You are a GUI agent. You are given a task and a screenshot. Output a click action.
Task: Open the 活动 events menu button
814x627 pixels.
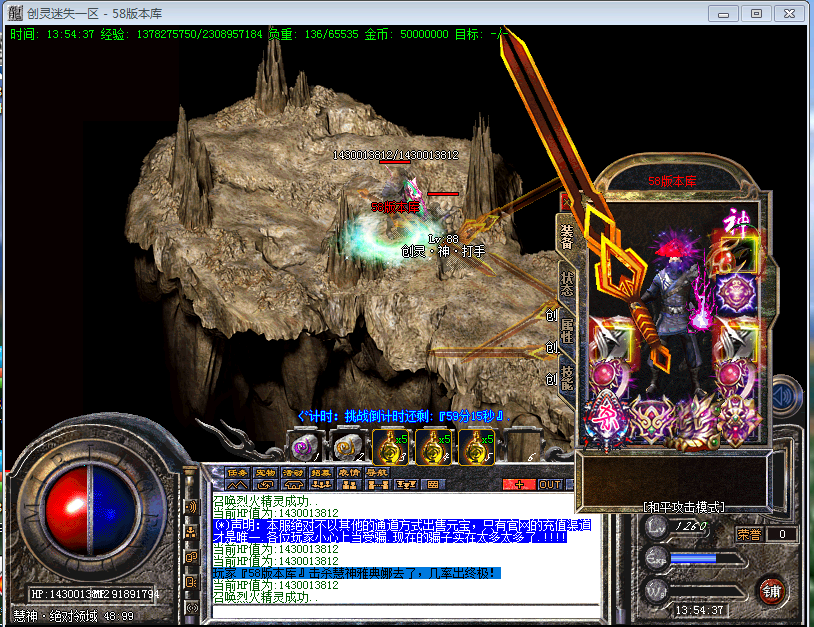(293, 472)
